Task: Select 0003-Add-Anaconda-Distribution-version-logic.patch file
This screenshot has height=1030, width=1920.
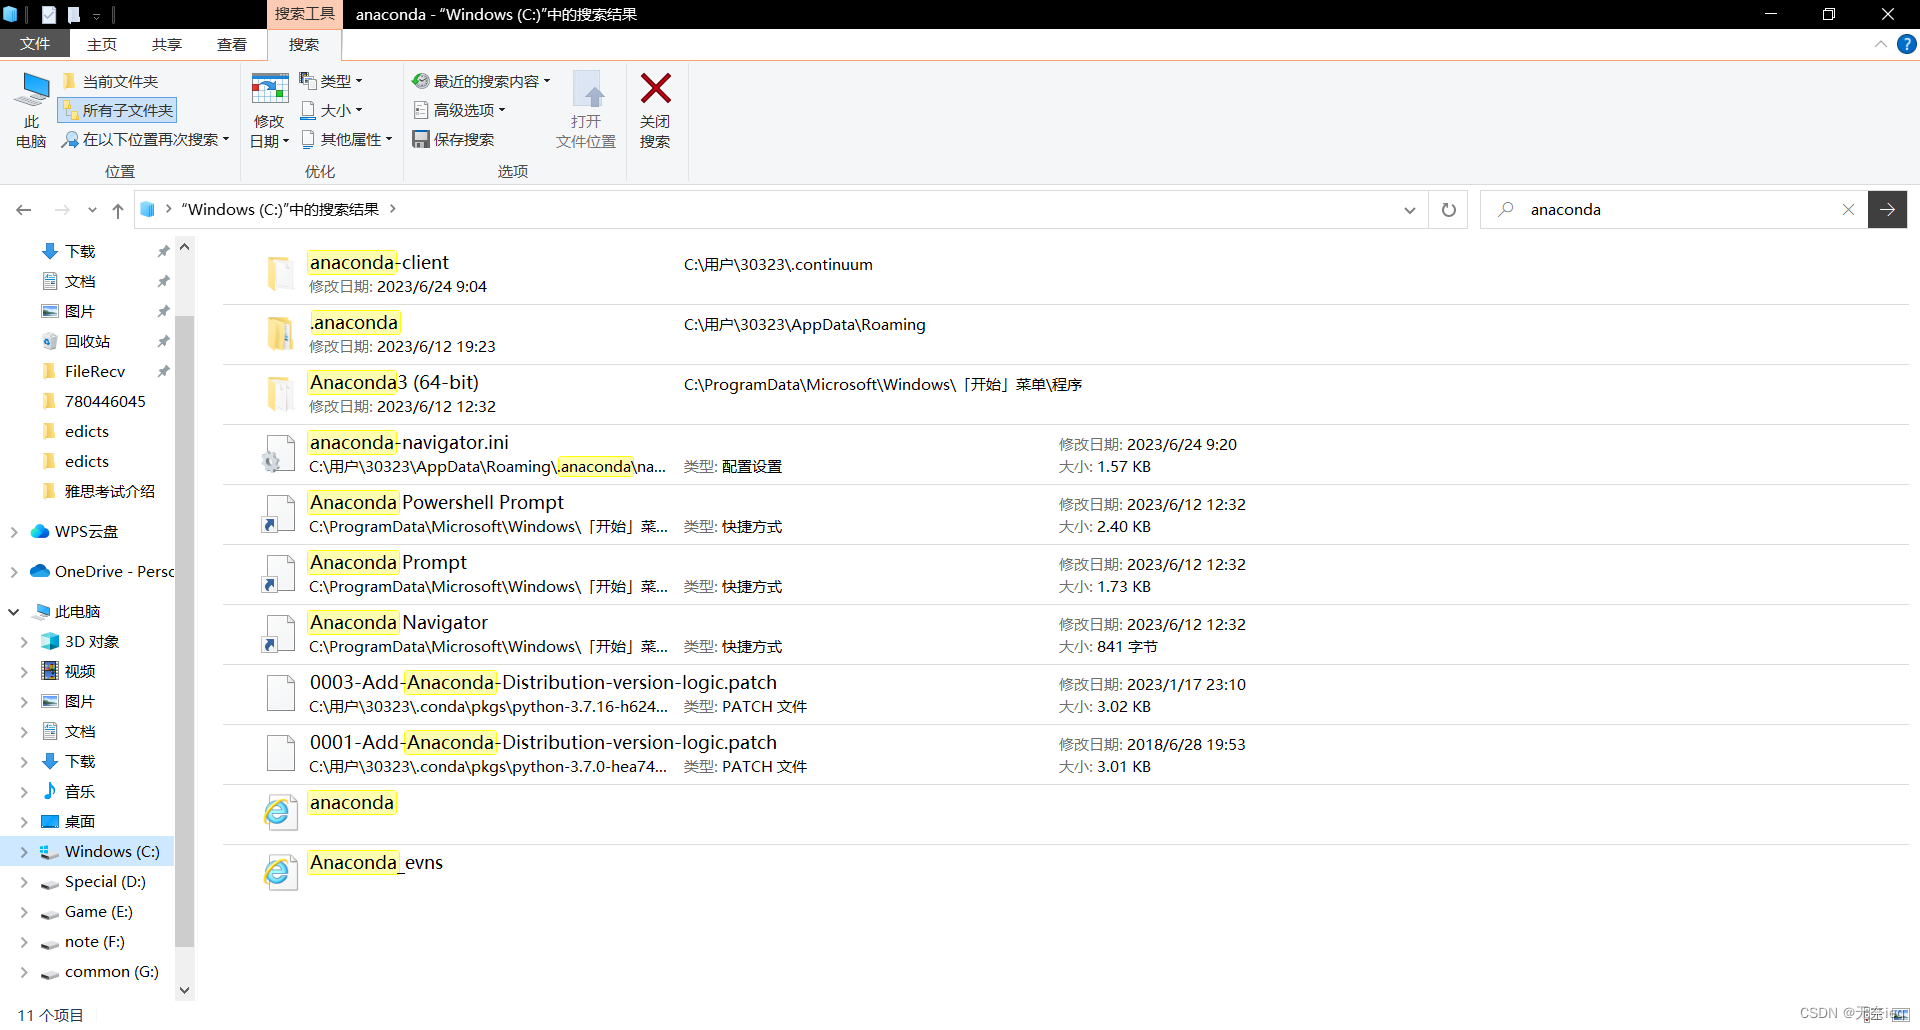Action: click(x=1065, y=694)
